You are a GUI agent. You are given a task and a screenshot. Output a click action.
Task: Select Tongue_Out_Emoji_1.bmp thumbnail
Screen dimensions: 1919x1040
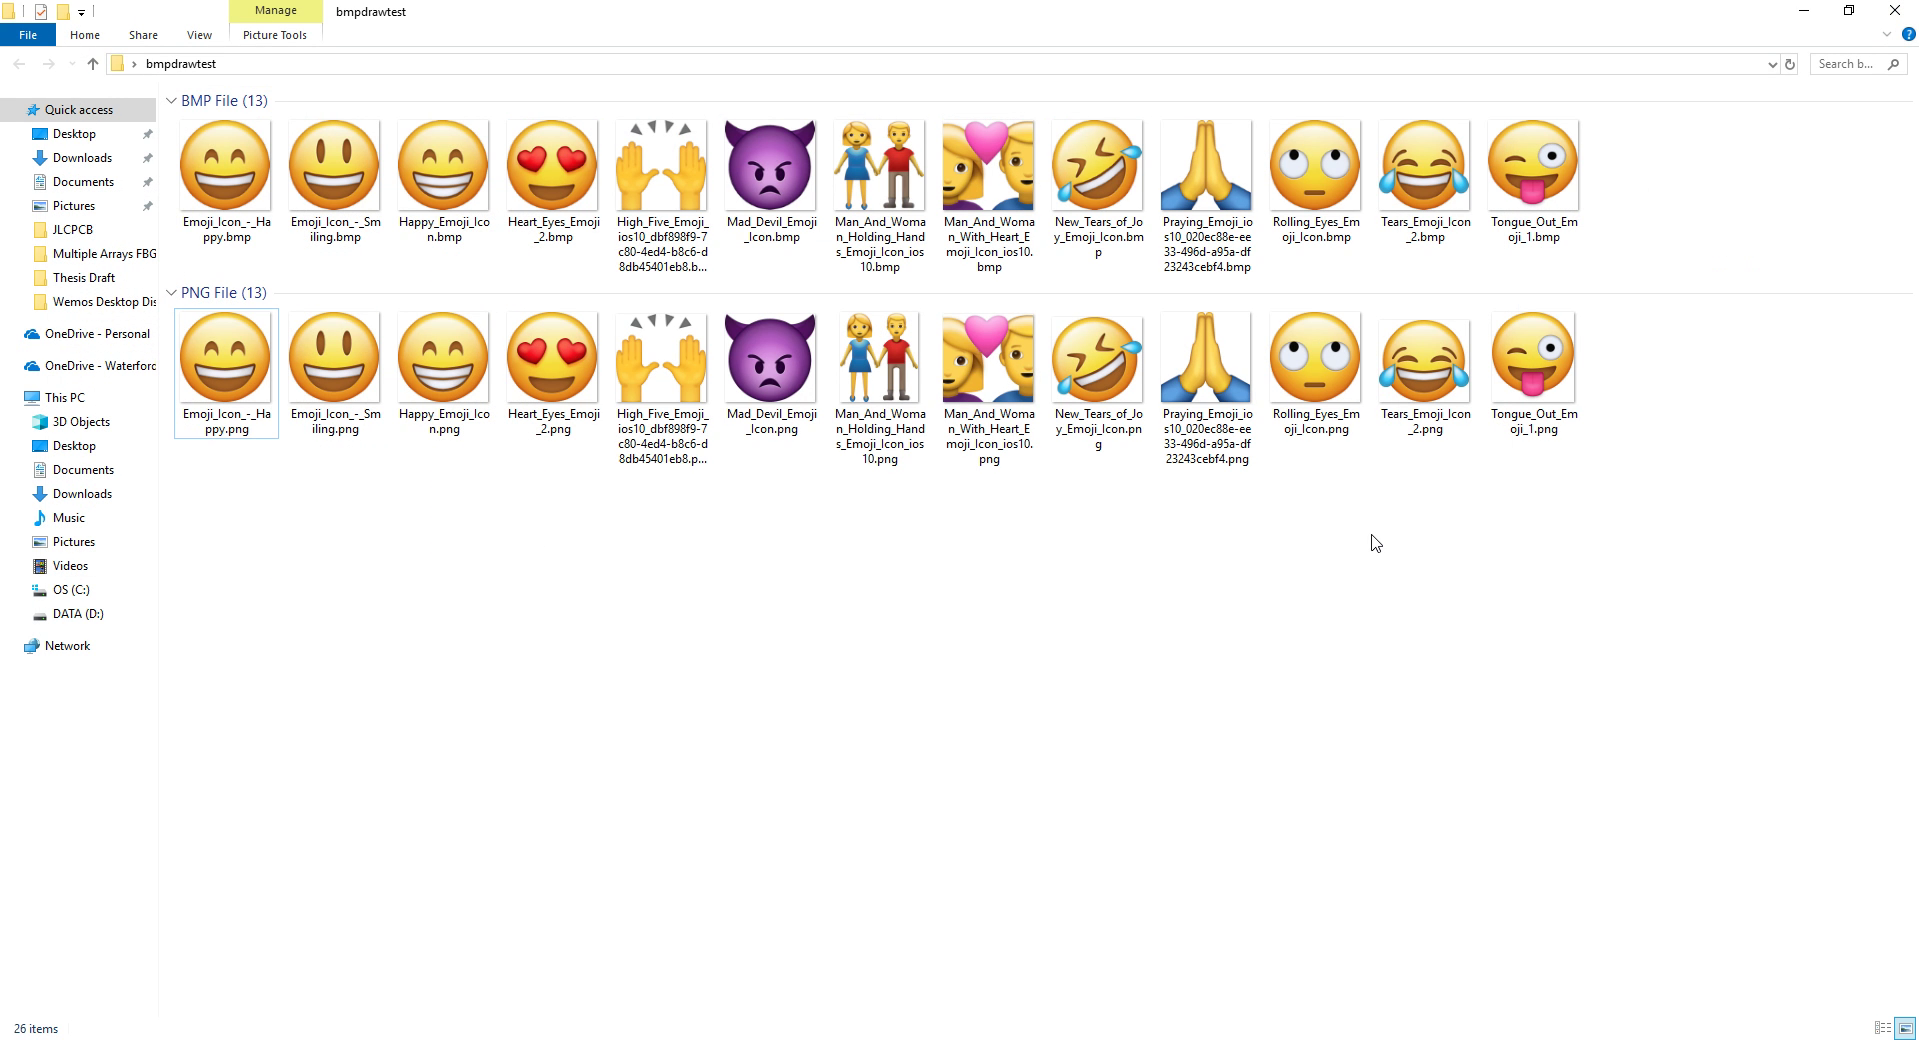coord(1533,165)
